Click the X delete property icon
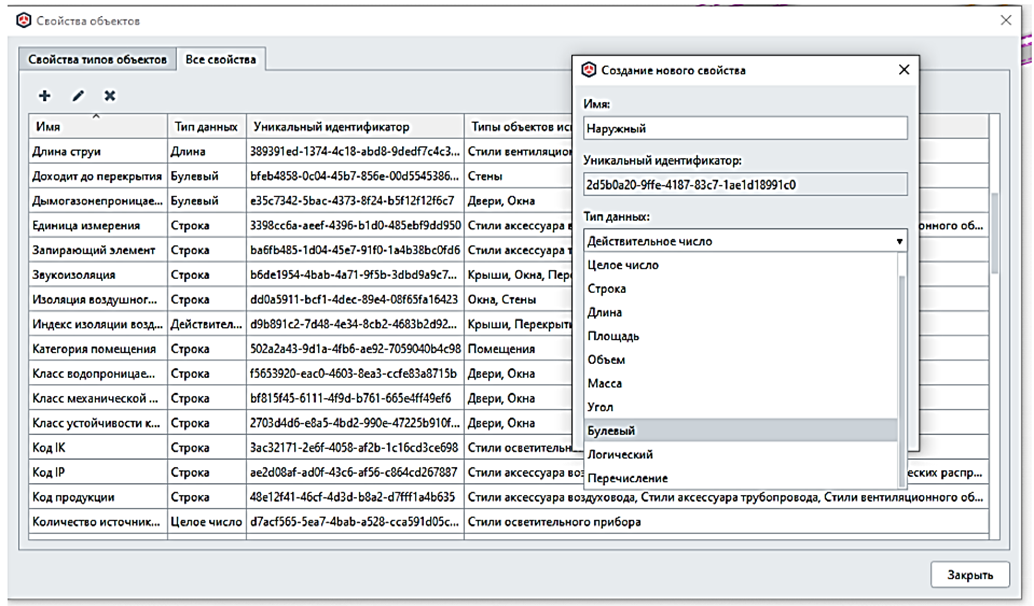 pos(110,96)
